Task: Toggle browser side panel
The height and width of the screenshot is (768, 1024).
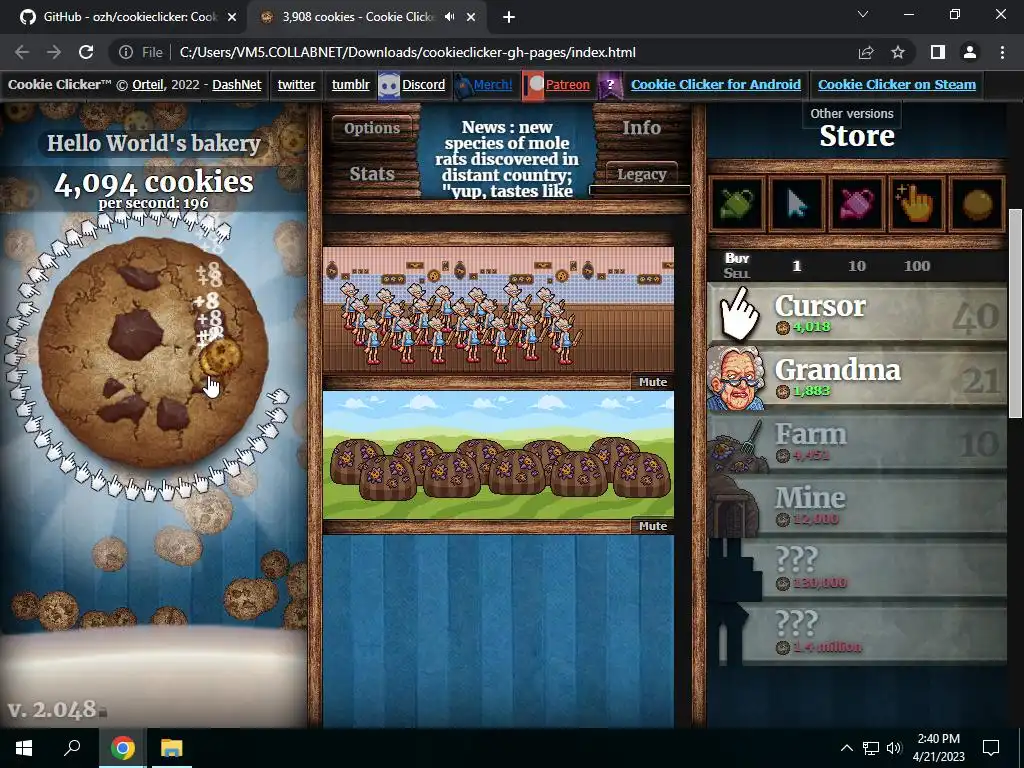Action: click(938, 52)
